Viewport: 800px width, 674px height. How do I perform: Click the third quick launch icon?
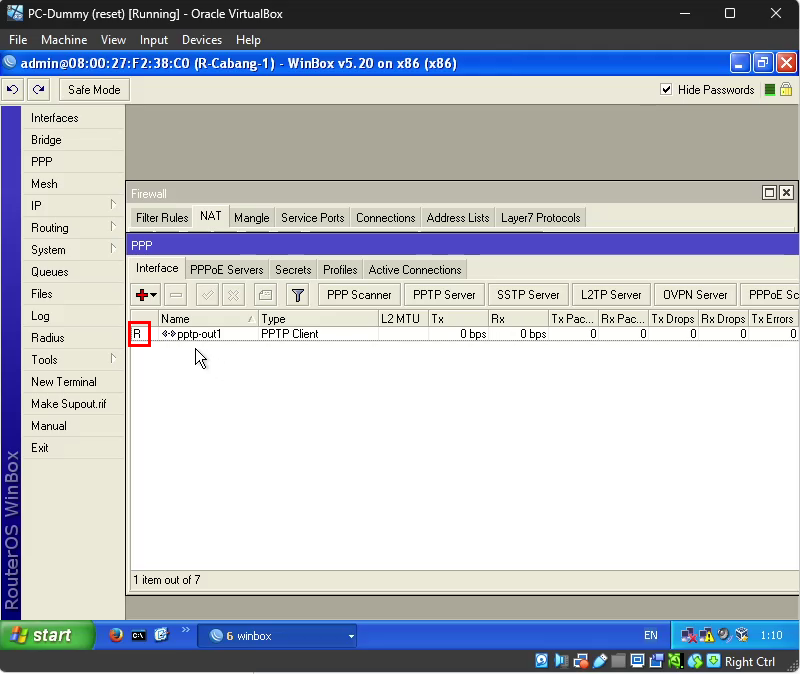(x=161, y=635)
